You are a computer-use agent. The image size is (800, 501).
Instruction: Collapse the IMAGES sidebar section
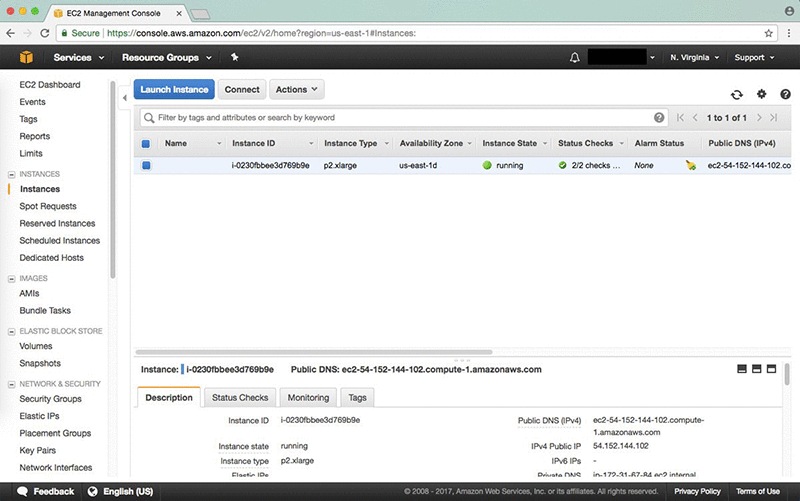tap(11, 279)
